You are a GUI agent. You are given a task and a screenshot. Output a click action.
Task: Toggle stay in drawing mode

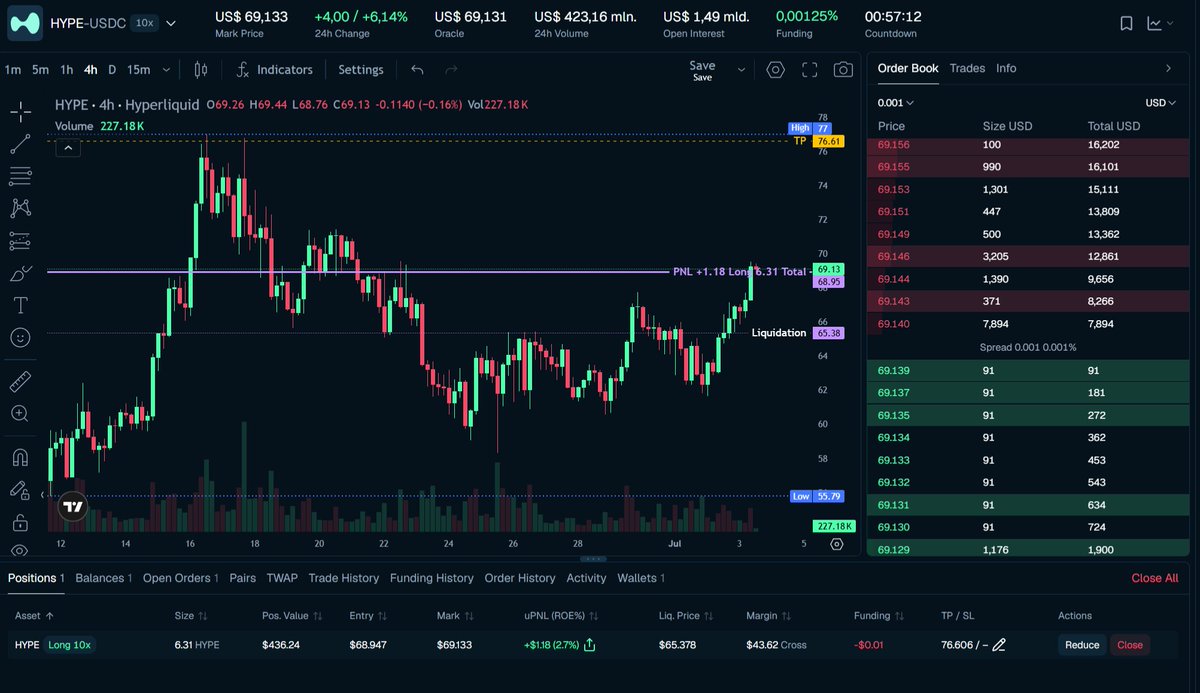tap(20, 490)
